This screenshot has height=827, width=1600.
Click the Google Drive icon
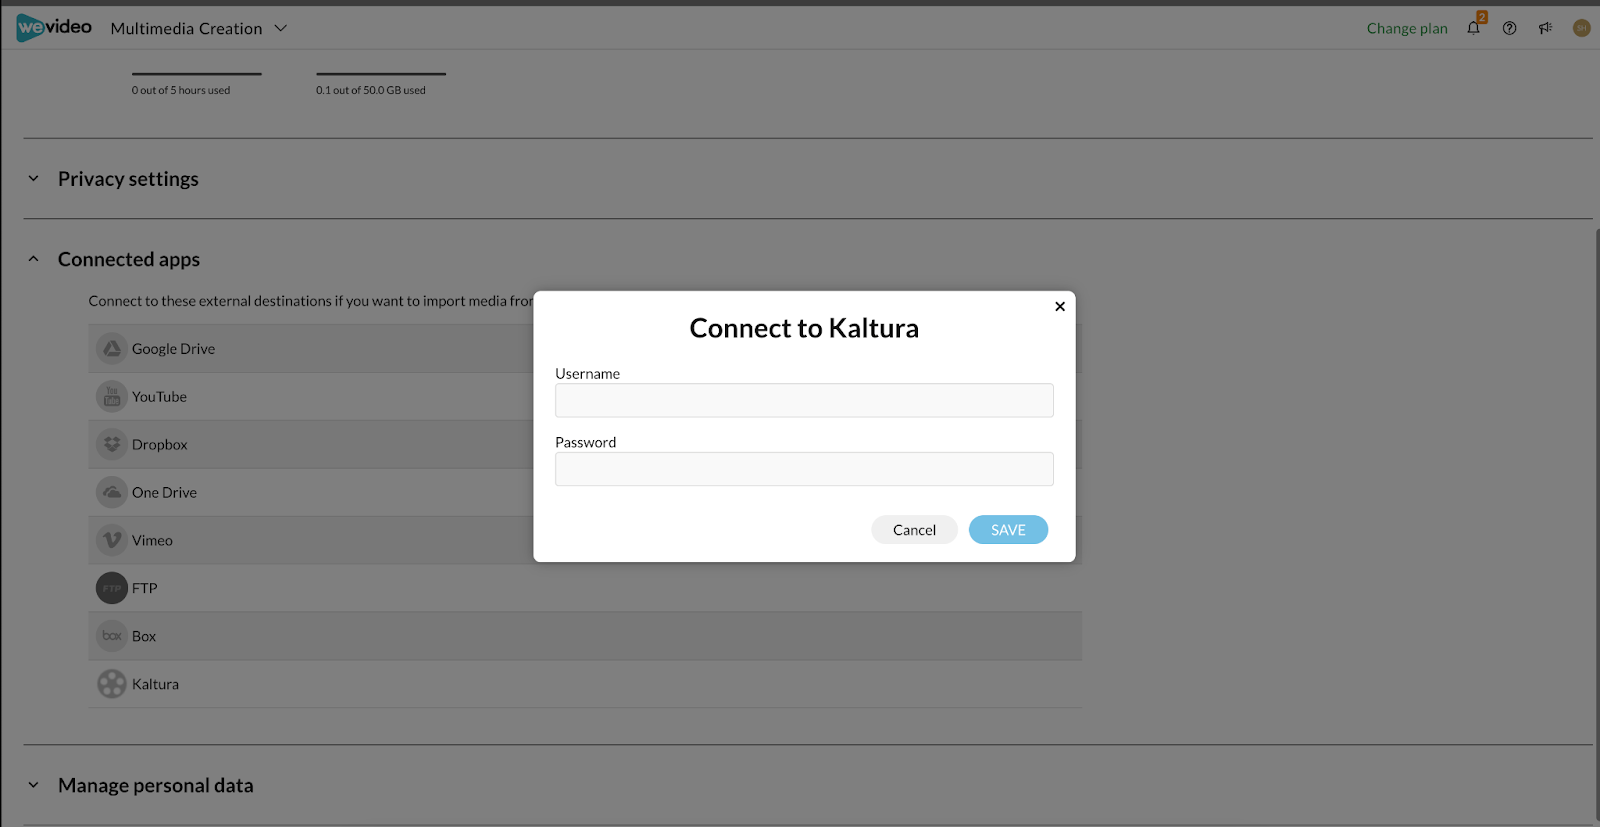coord(112,348)
